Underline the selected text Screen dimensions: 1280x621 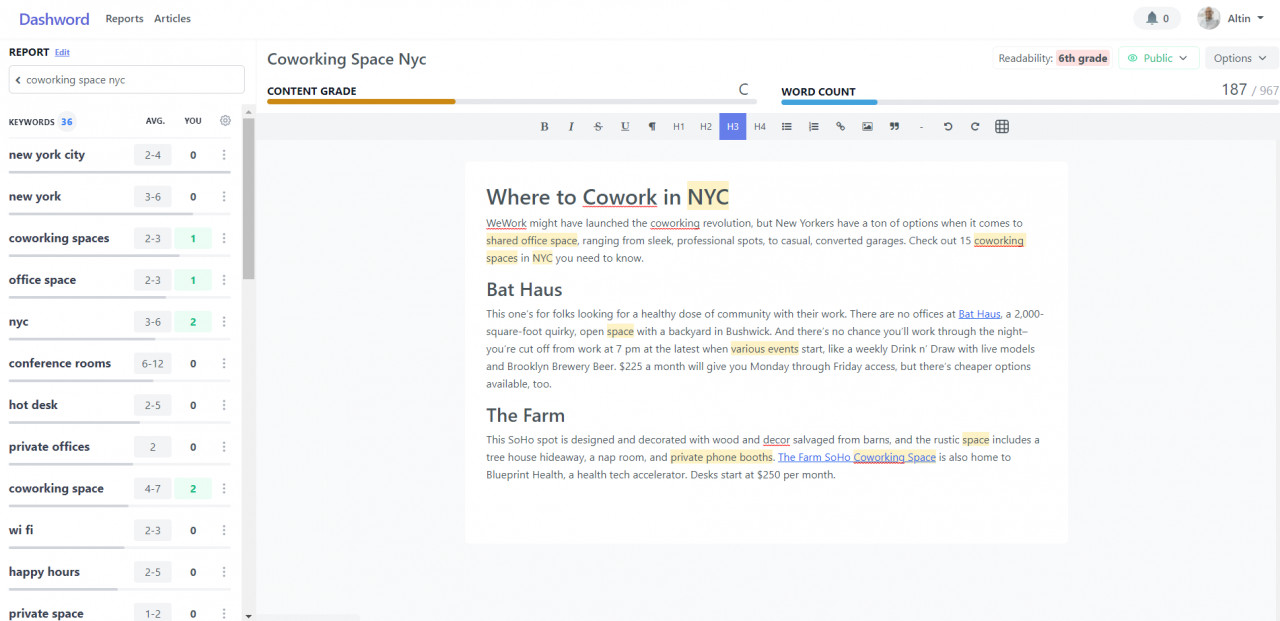[x=625, y=127]
